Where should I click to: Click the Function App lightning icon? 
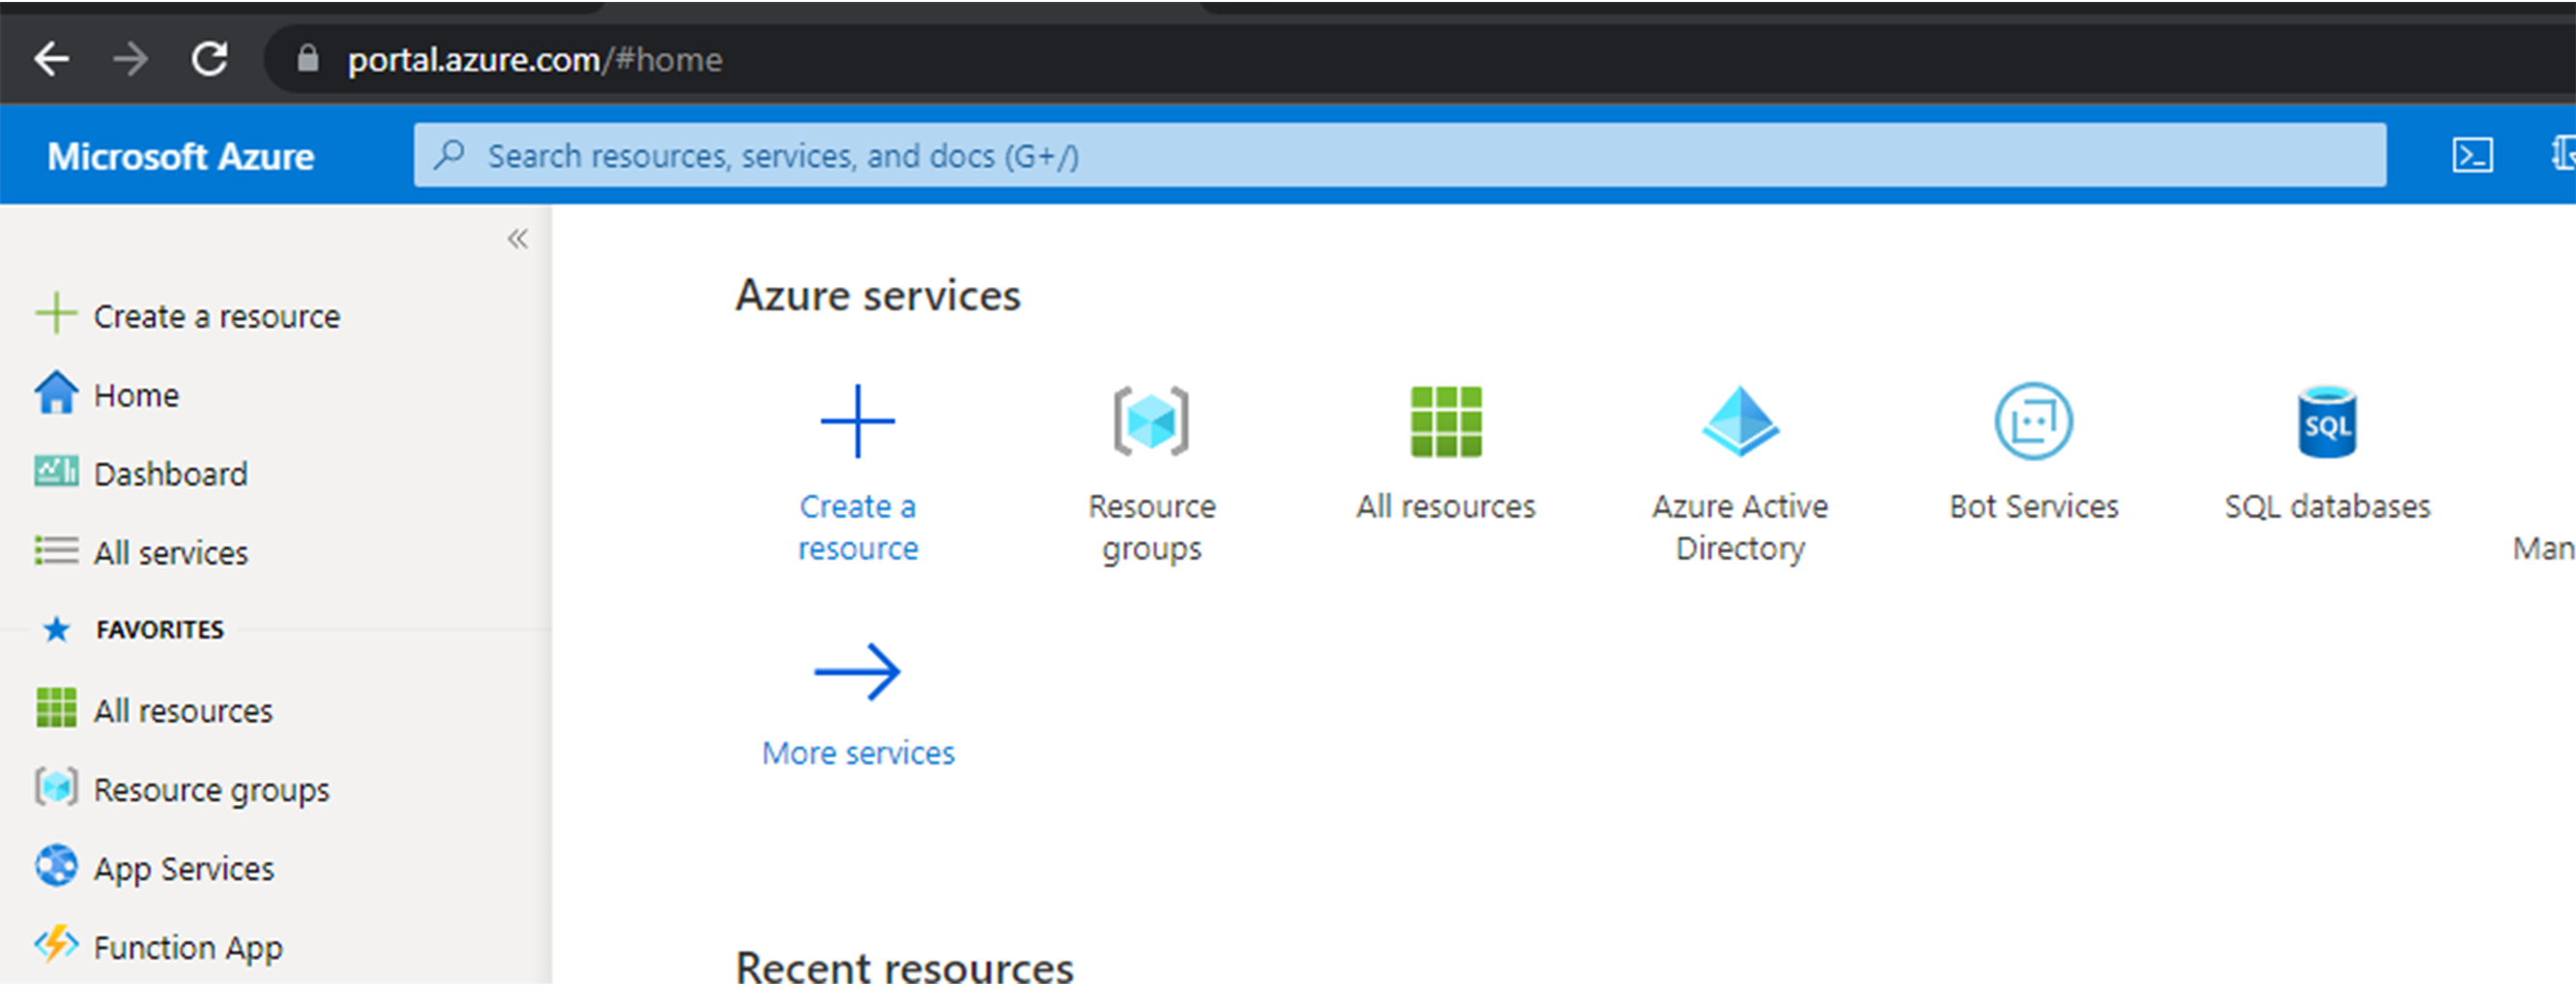56,943
